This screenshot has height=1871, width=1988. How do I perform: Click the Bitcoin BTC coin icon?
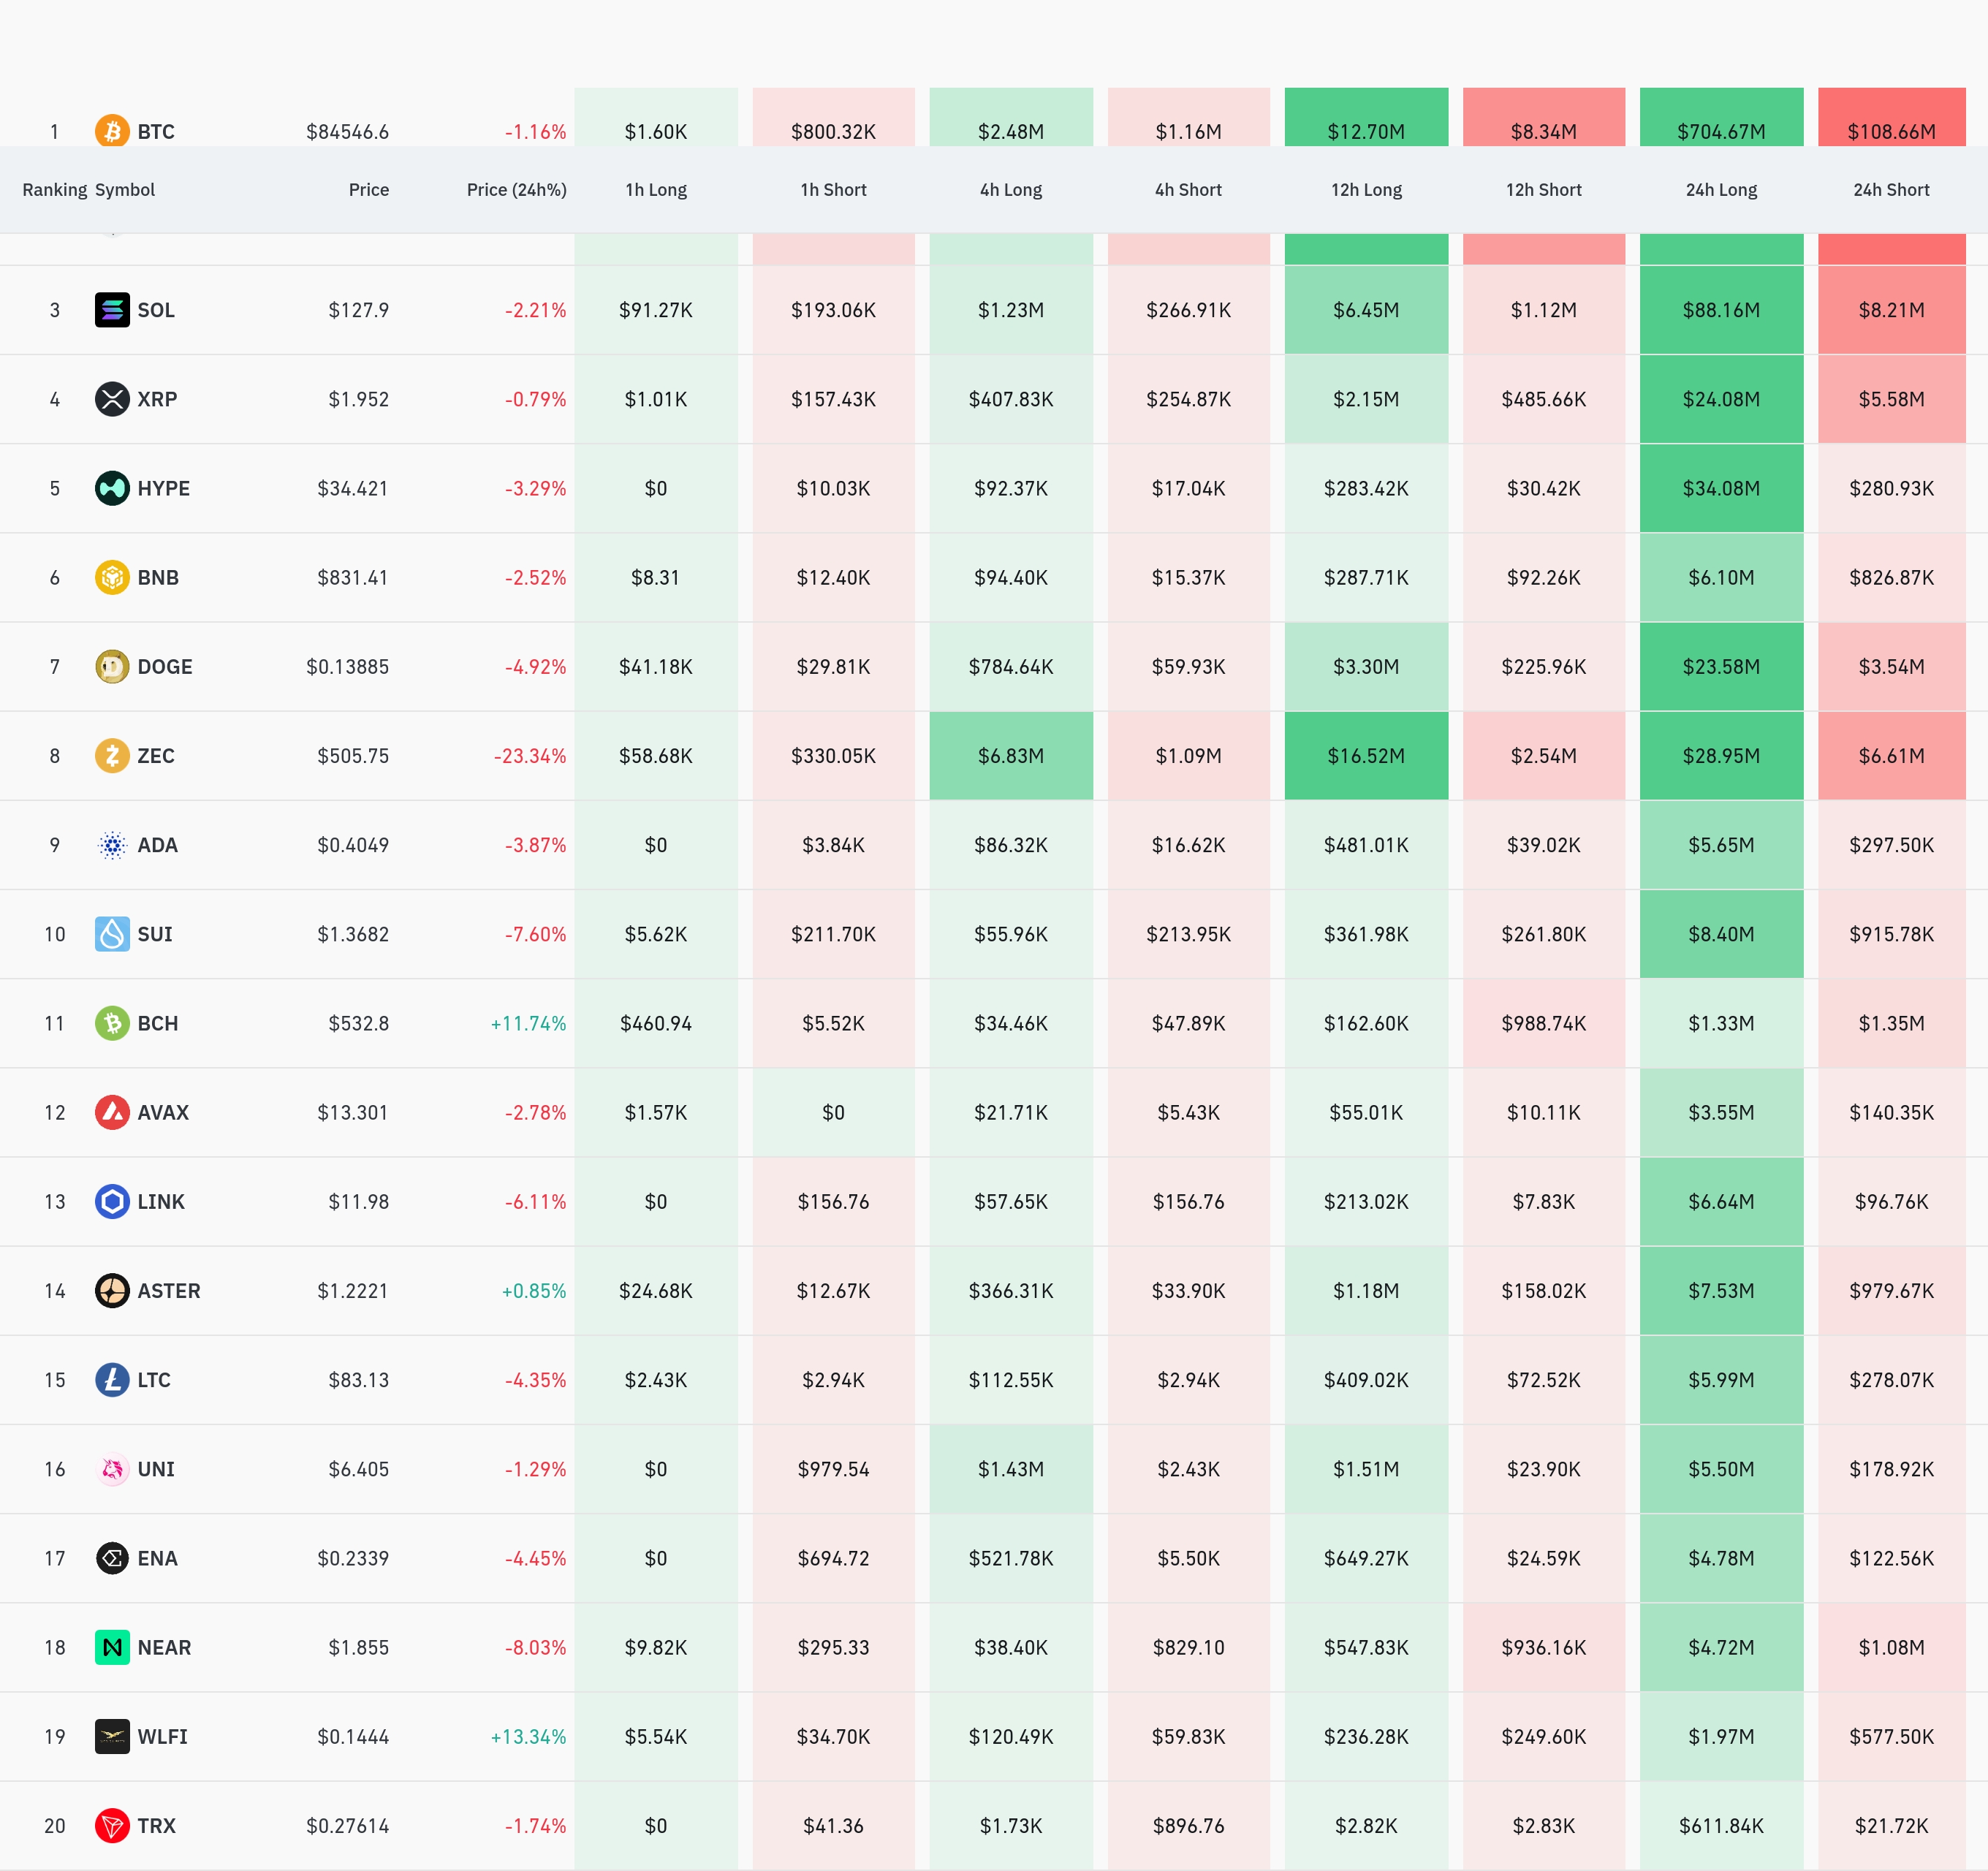point(112,131)
